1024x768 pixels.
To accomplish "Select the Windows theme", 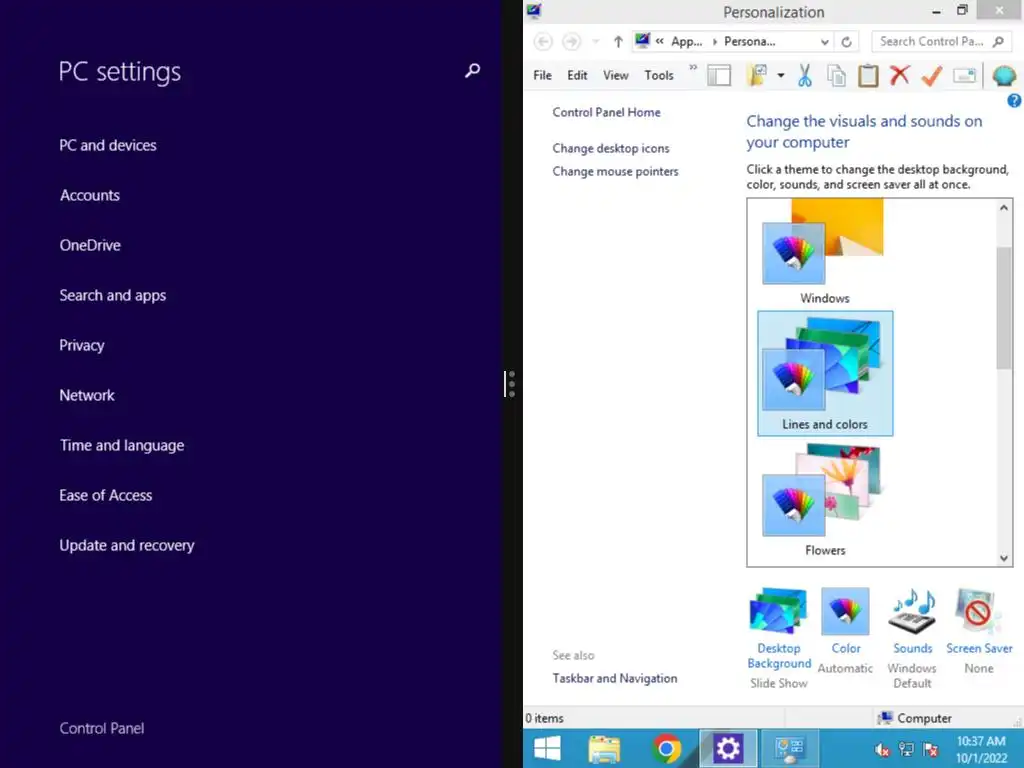I will [x=824, y=251].
